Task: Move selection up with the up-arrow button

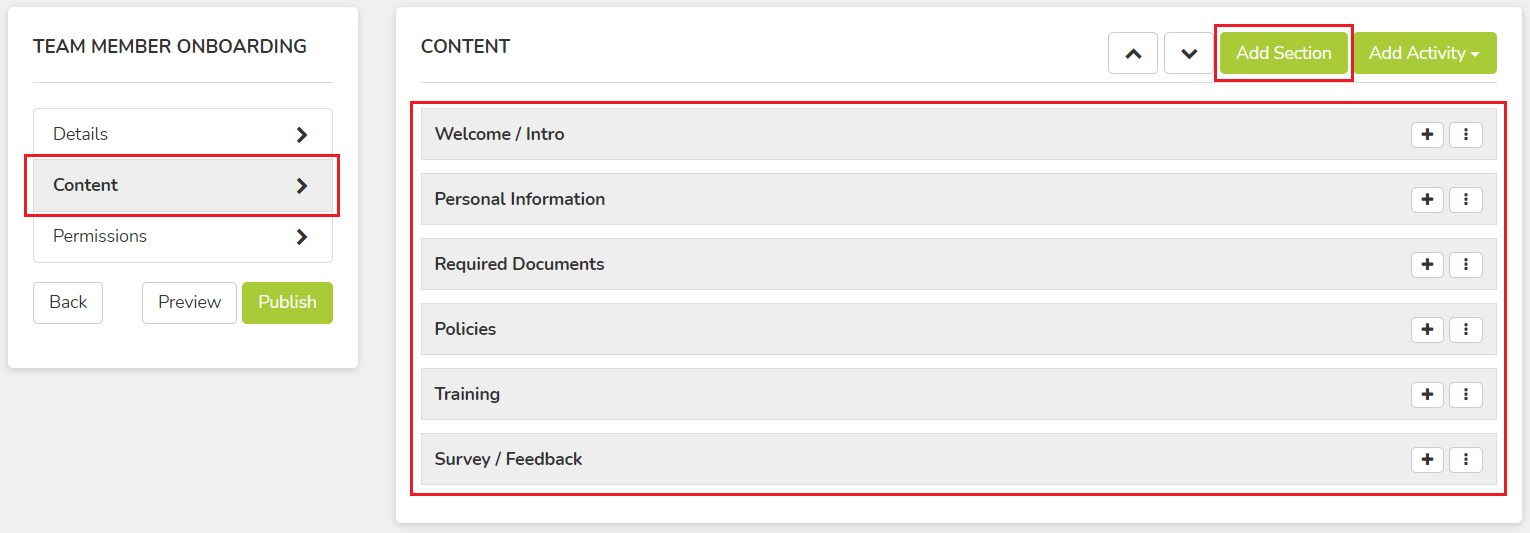Action: click(x=1133, y=53)
